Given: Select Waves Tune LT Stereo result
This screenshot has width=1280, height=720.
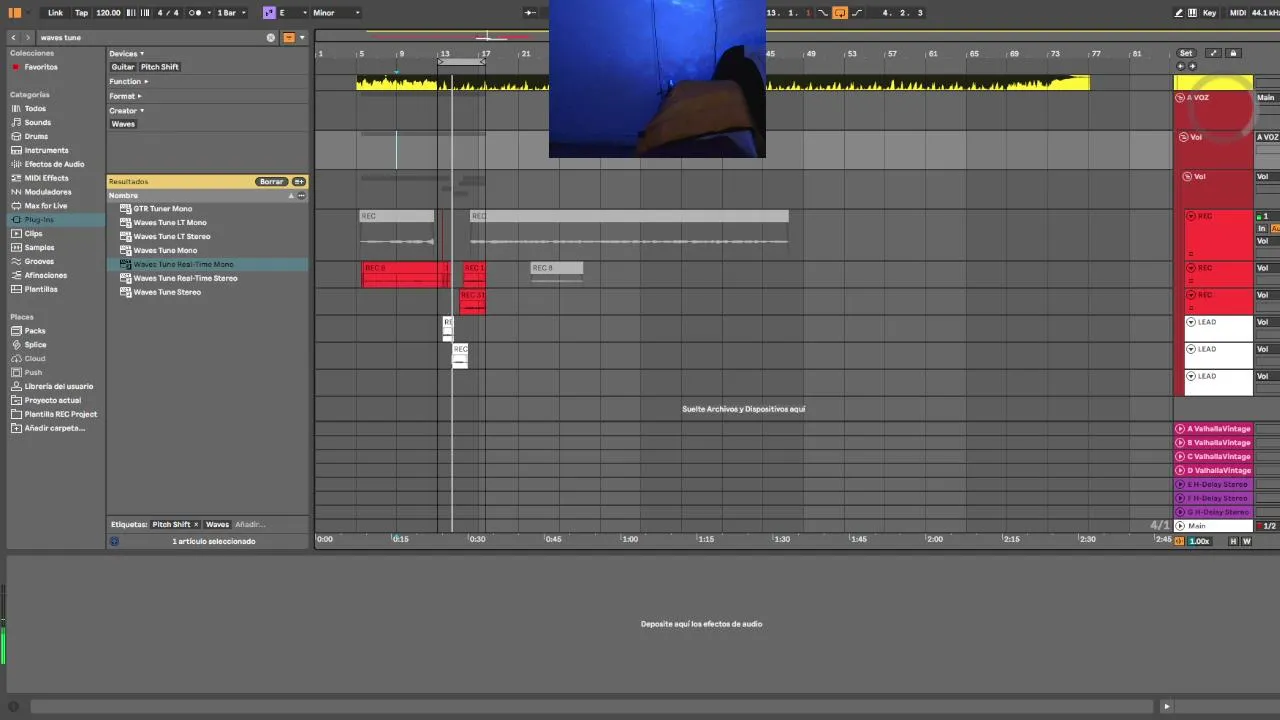Looking at the screenshot, I should coord(172,237).
